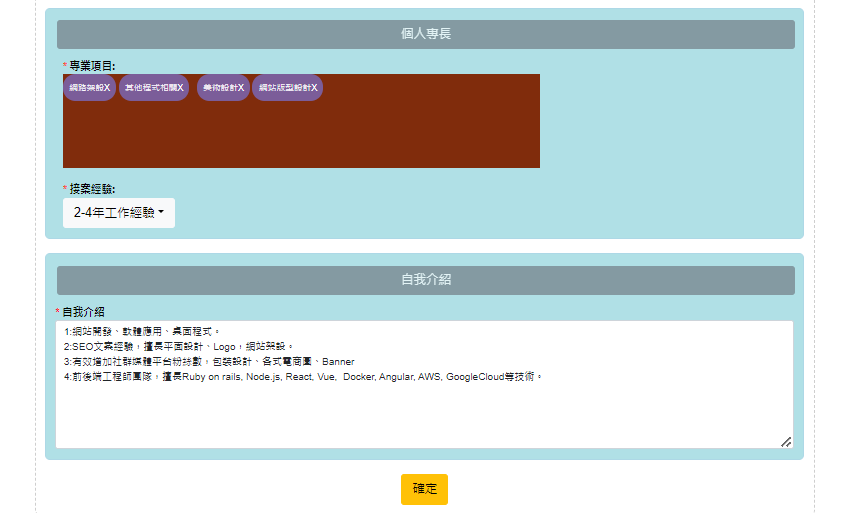Click the 接案經驗 field label
Image resolution: width=842 pixels, height=513 pixels.
tap(92, 189)
